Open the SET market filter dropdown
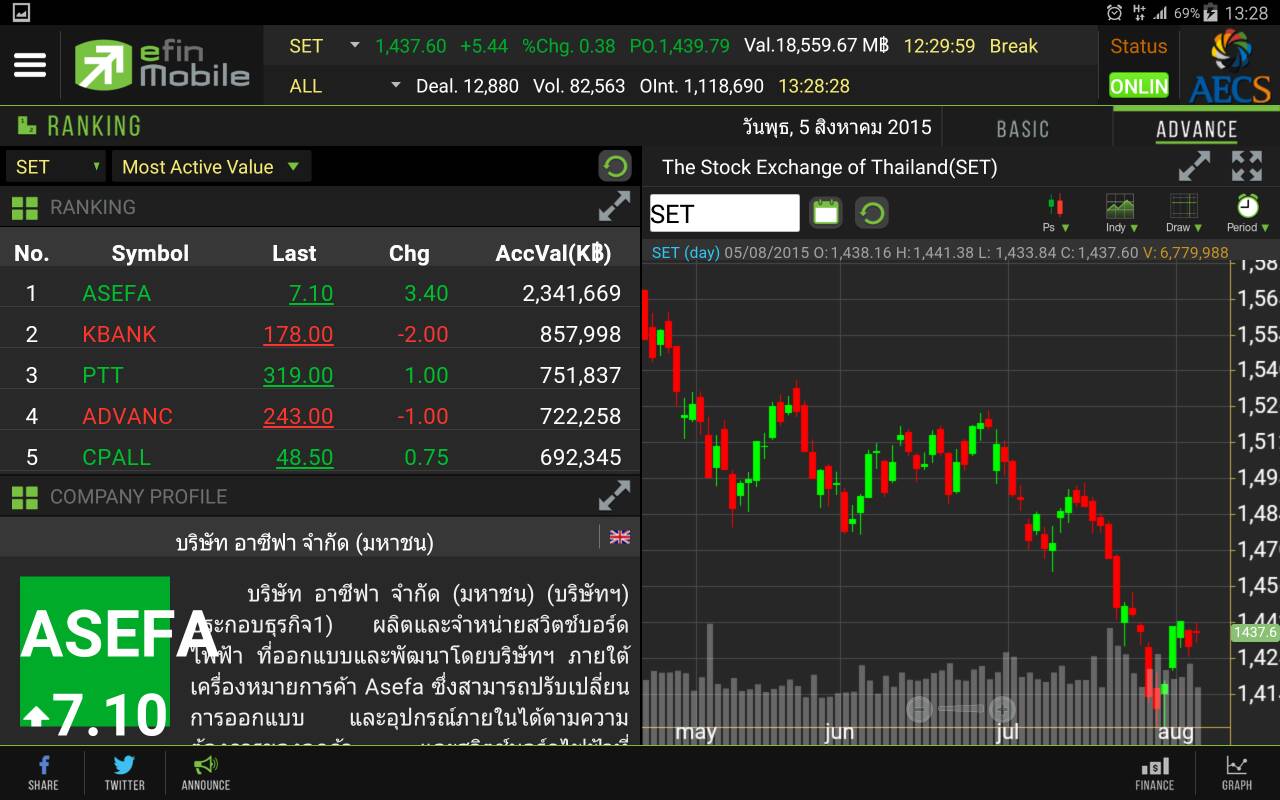 (55, 167)
